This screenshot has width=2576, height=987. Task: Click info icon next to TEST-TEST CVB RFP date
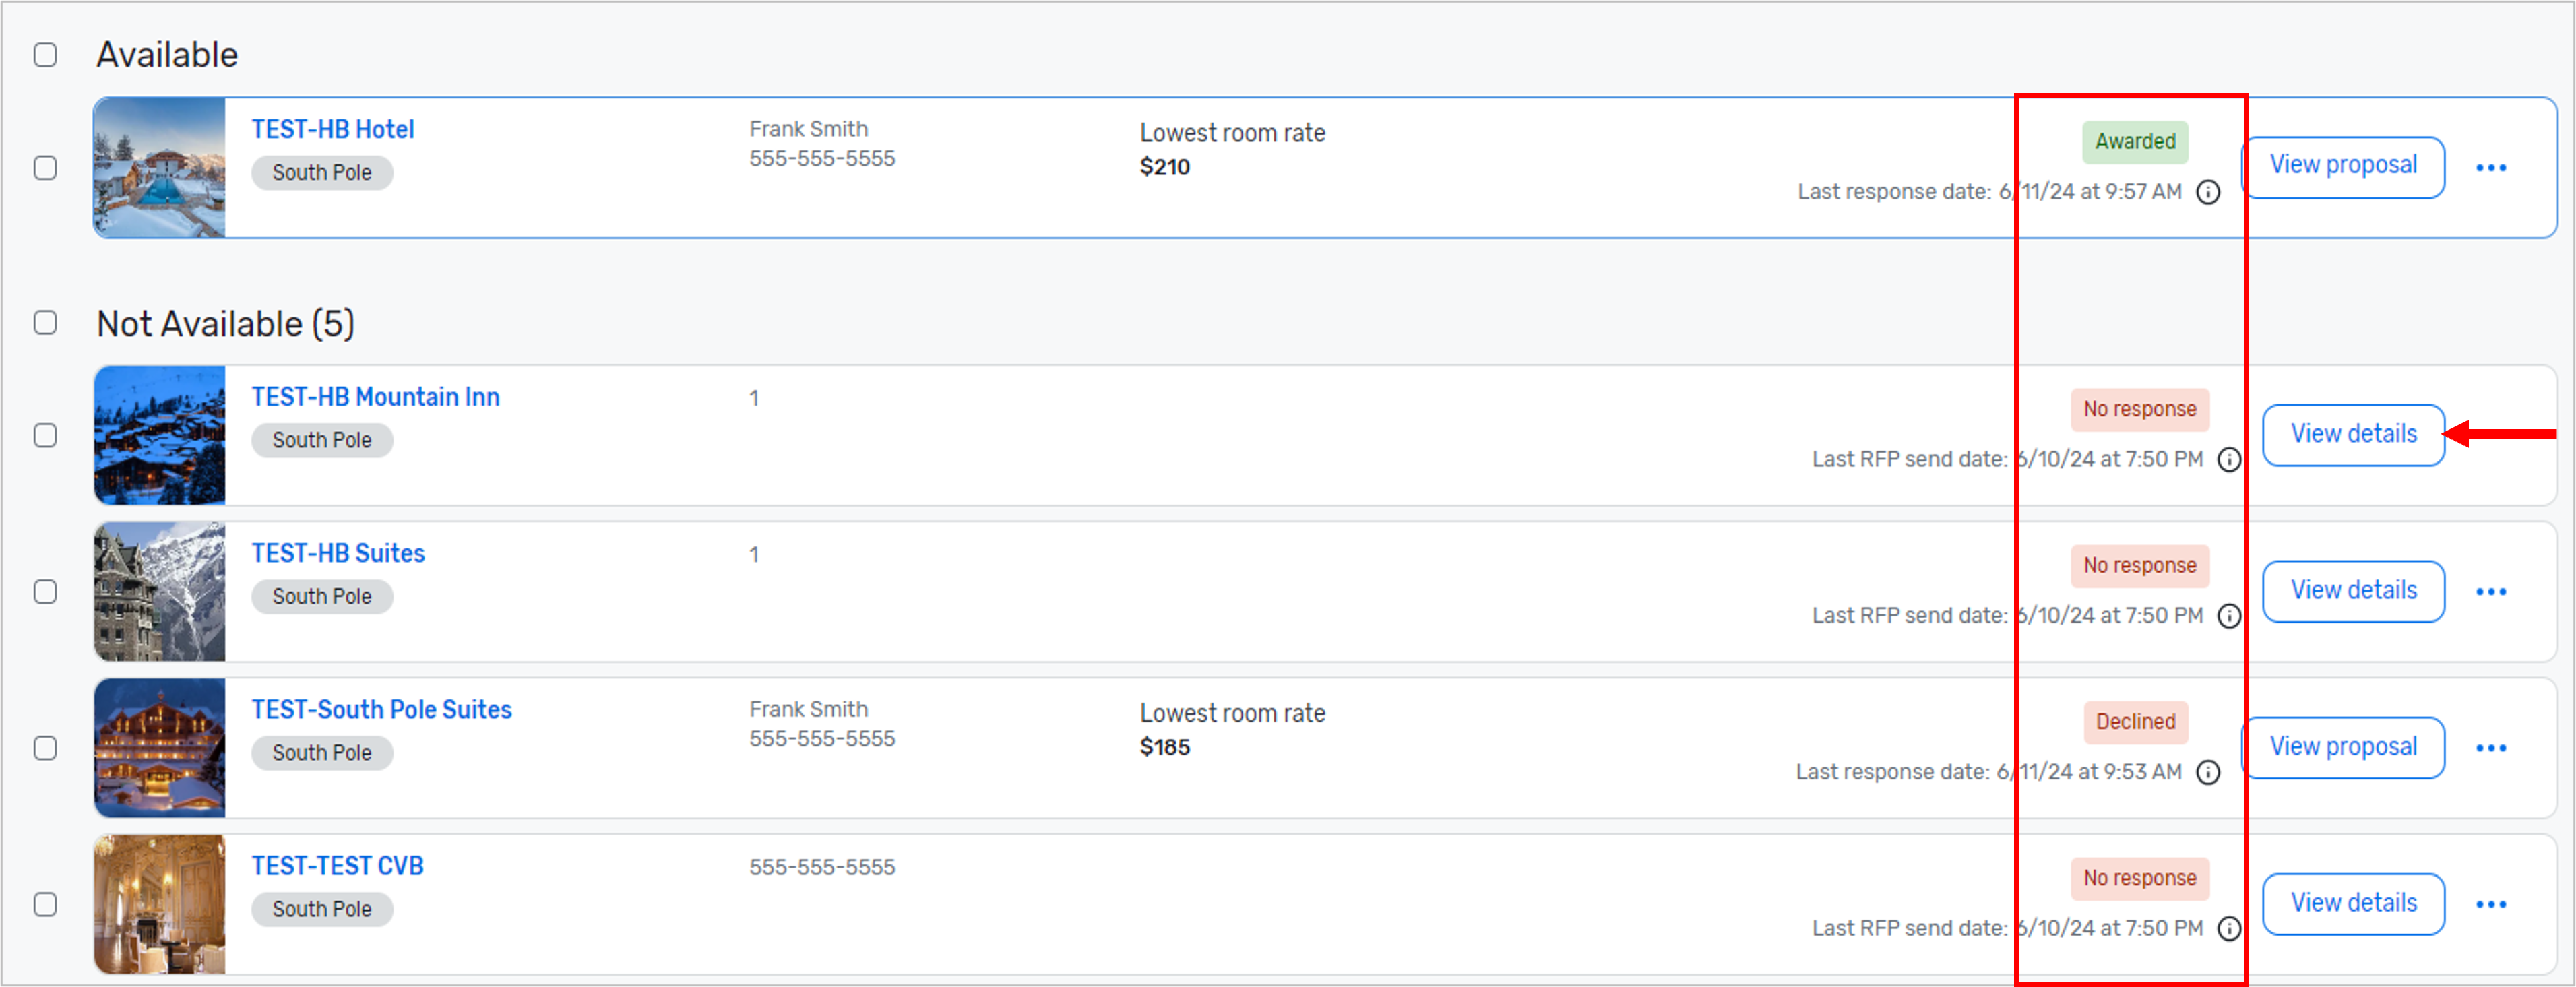[2229, 928]
